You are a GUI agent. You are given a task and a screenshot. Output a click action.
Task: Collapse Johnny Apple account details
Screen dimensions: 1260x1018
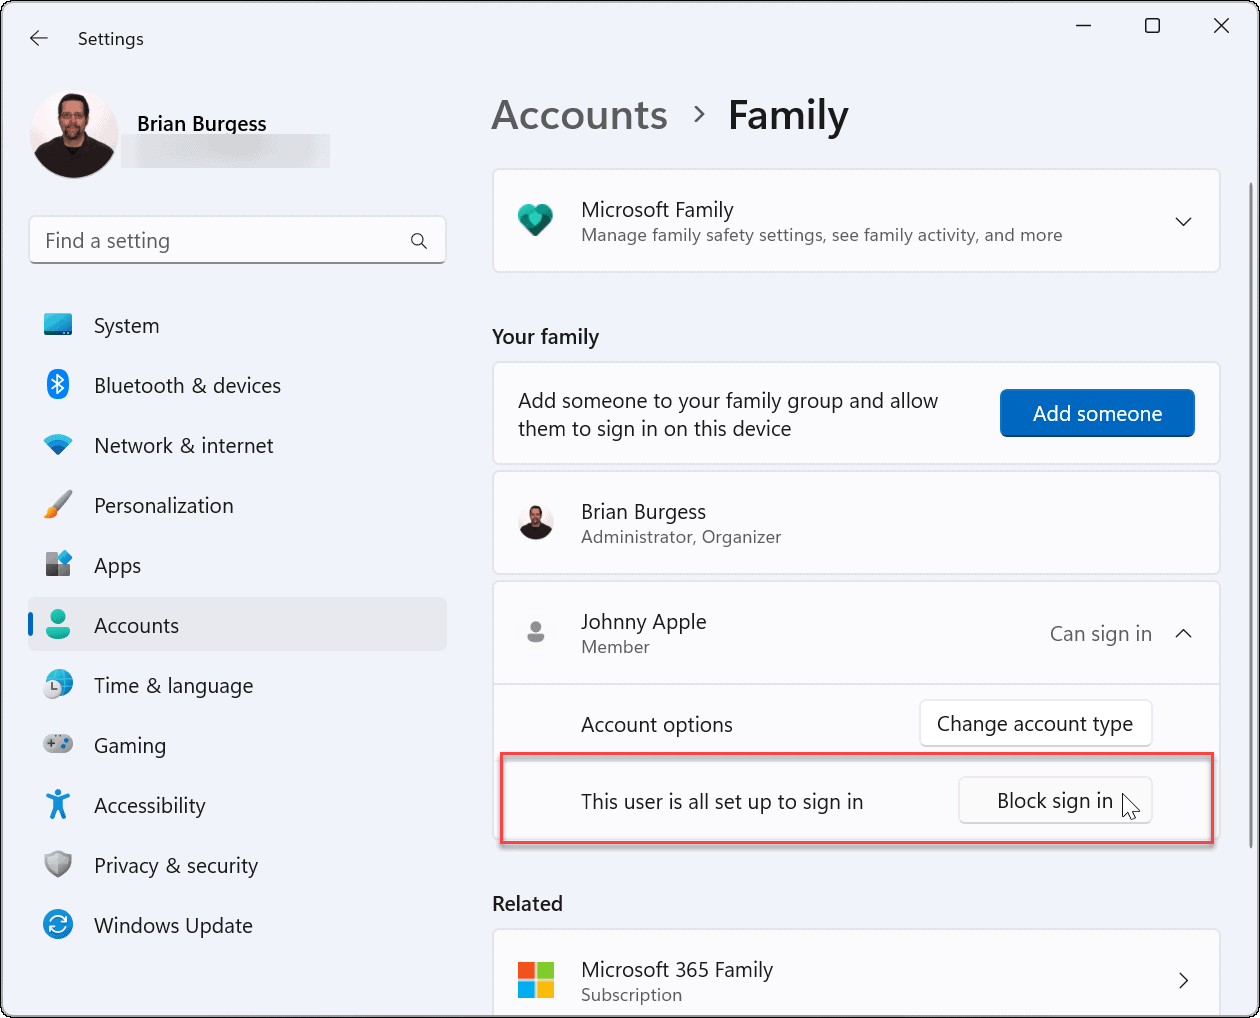click(x=1183, y=633)
